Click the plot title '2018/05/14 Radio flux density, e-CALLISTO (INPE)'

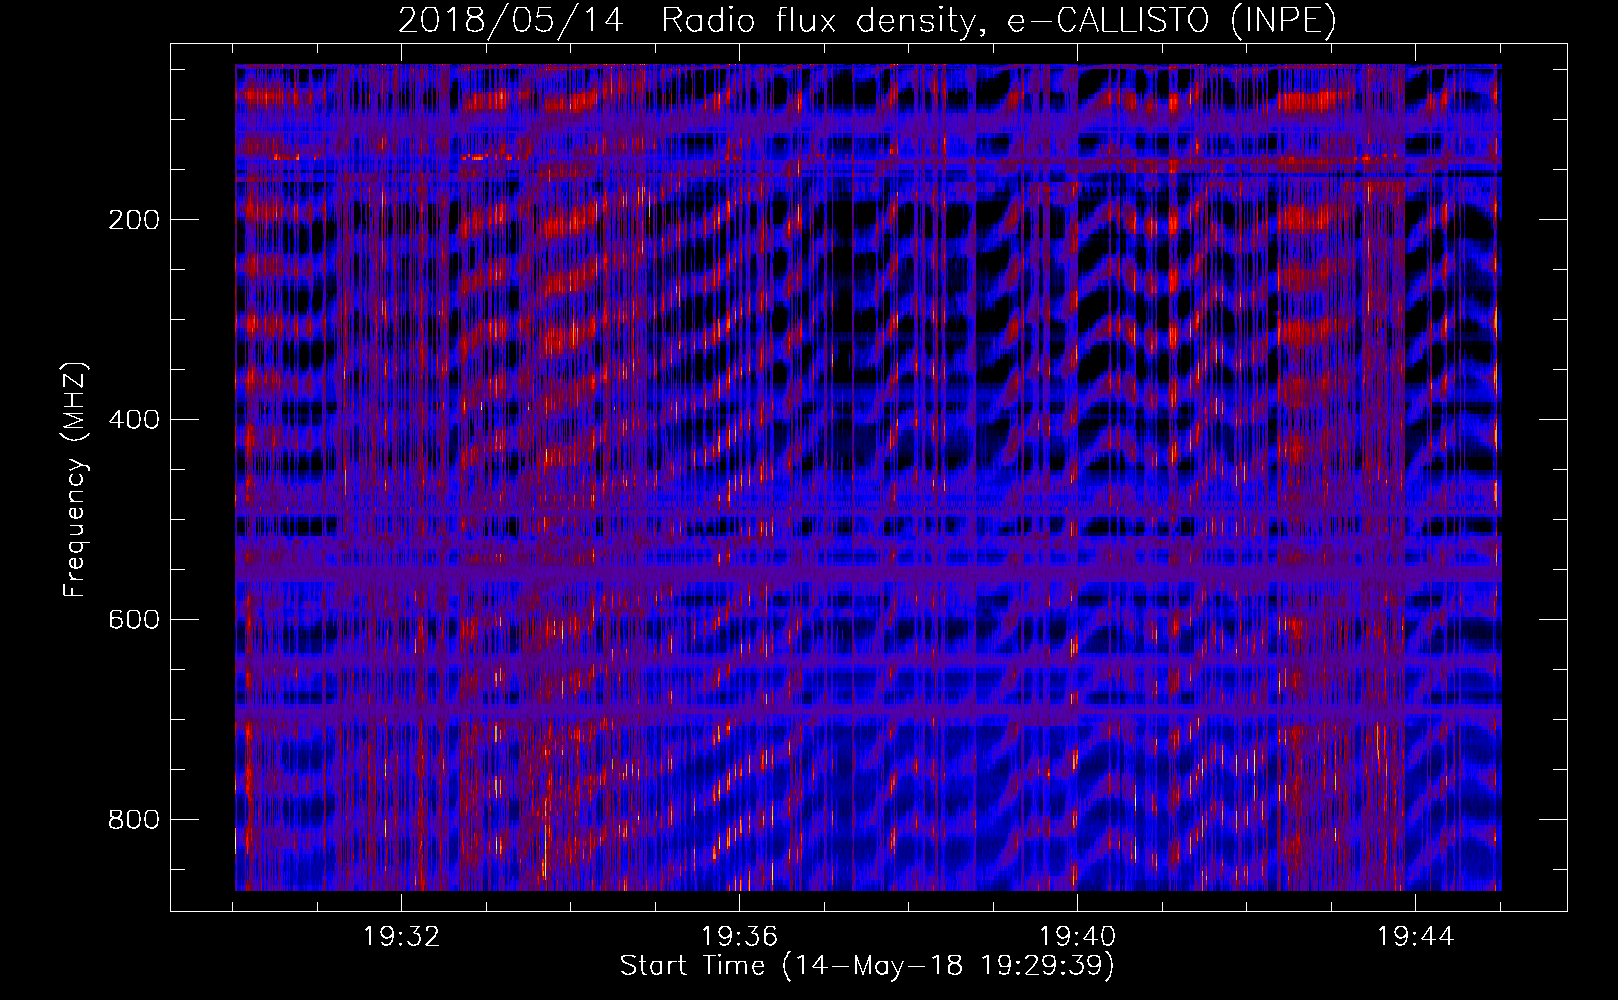(x=867, y=20)
